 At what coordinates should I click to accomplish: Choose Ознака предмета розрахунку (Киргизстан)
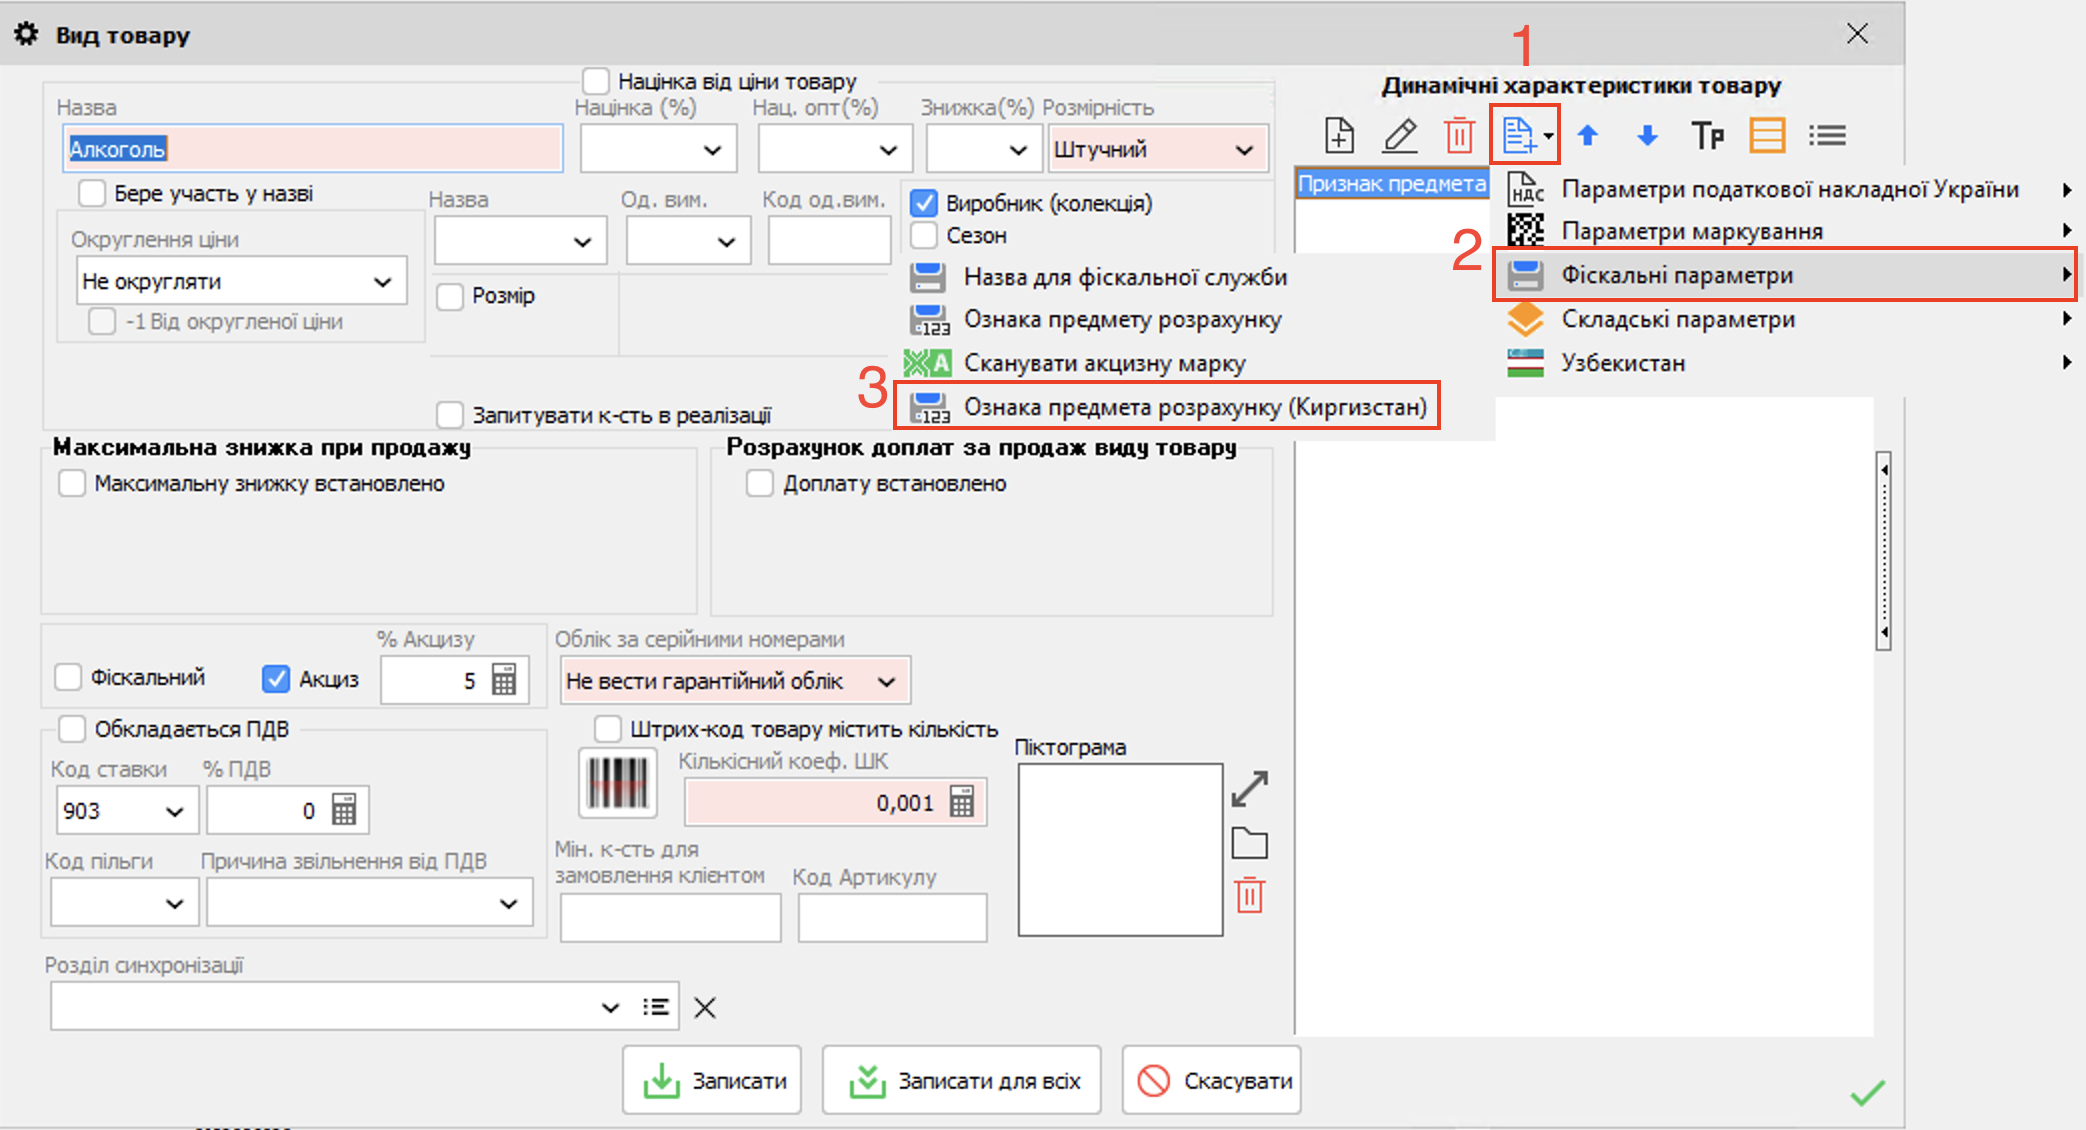[1194, 407]
